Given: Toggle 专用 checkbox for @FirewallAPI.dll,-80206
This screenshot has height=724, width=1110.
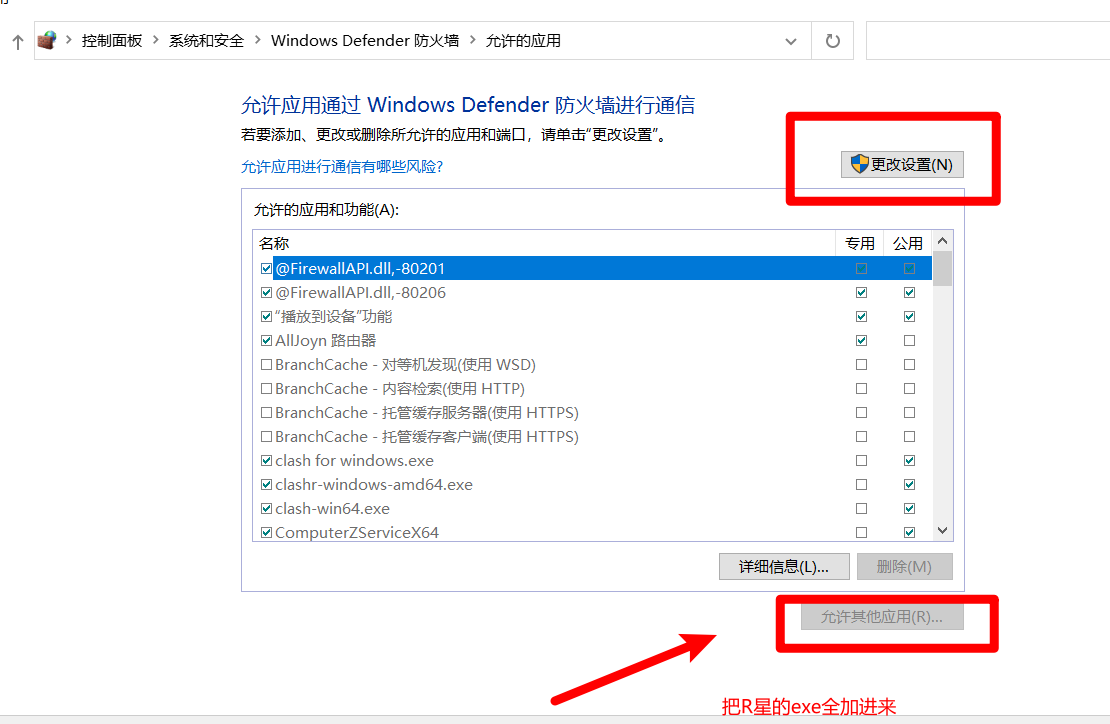Looking at the screenshot, I should 862,292.
